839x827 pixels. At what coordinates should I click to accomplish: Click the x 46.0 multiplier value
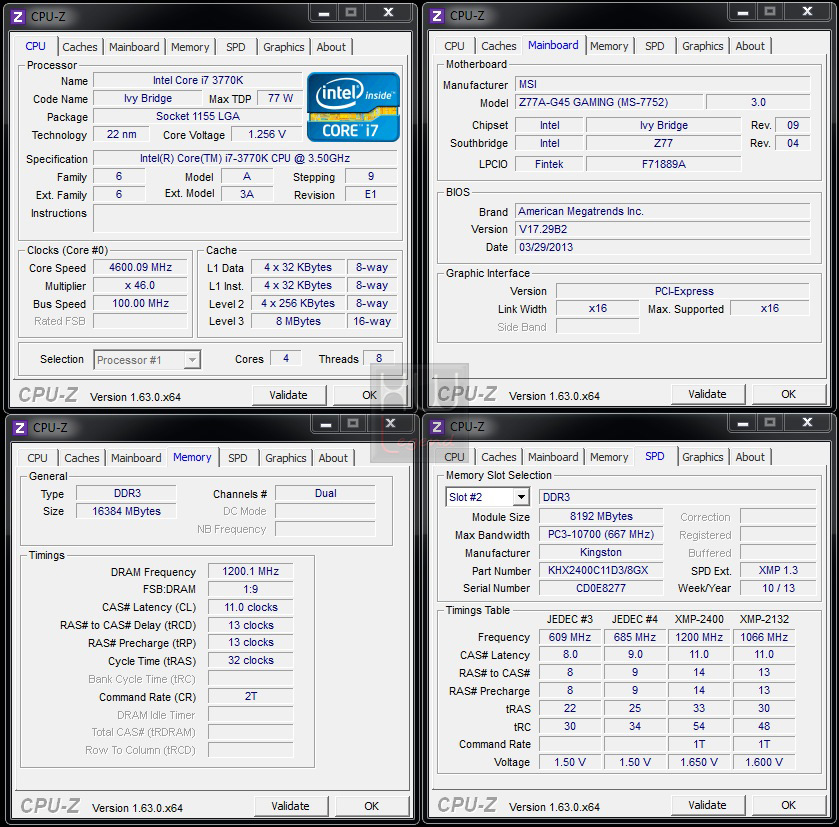click(x=140, y=286)
